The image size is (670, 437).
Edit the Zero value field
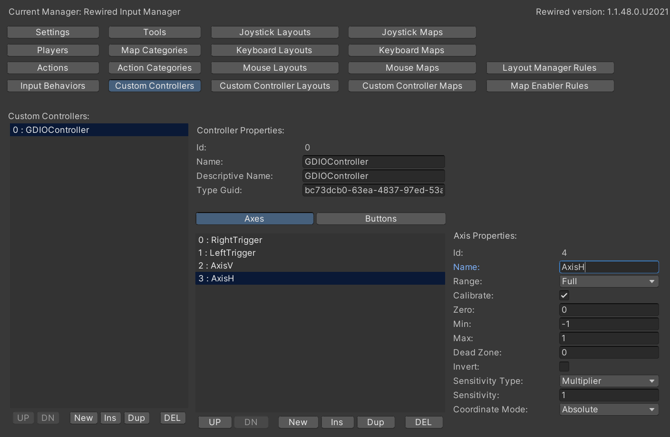point(609,310)
